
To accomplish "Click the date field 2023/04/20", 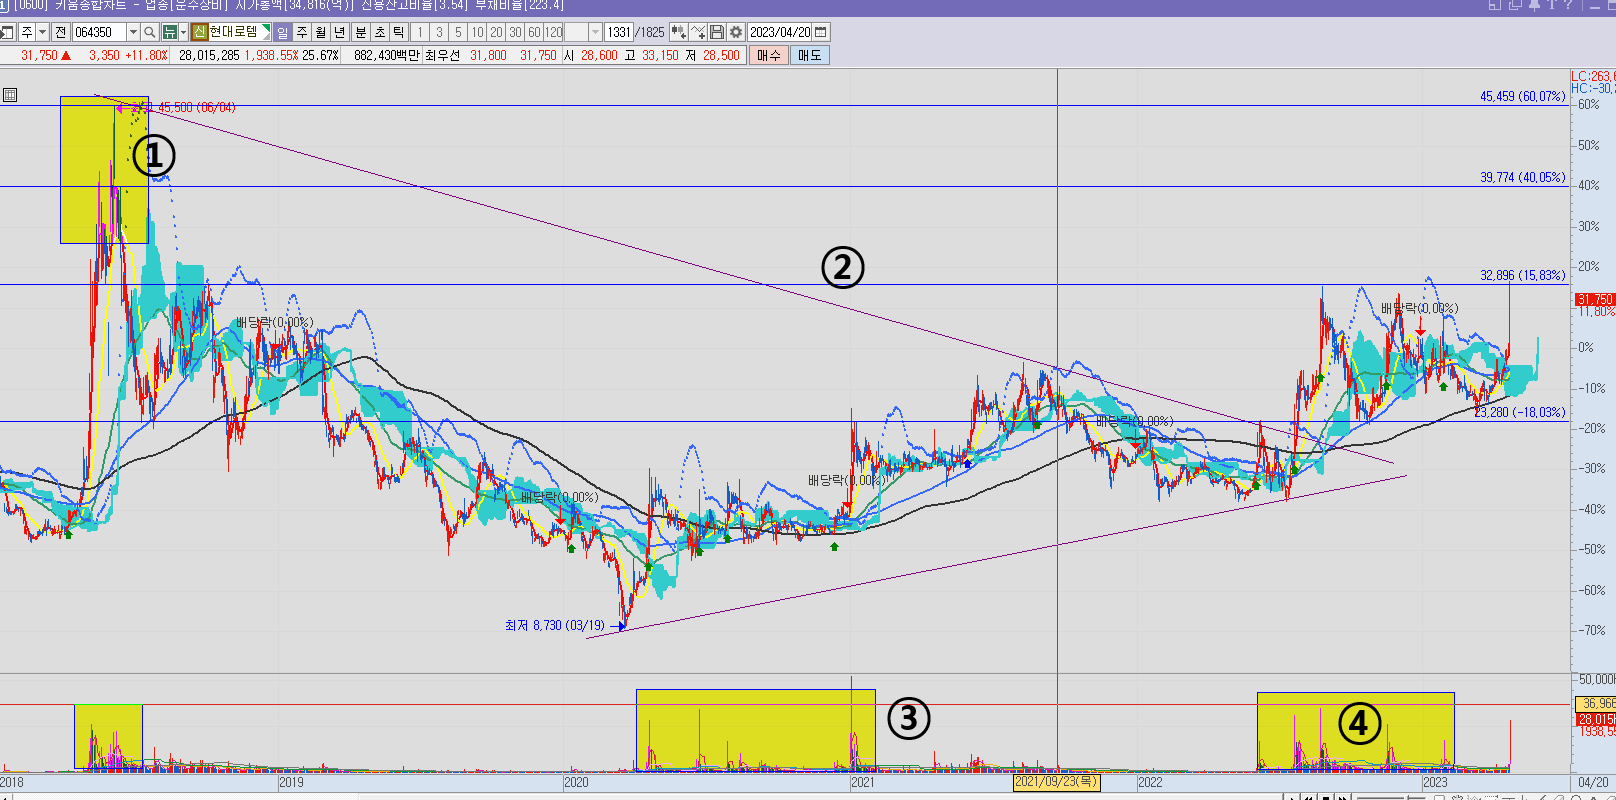I will [780, 32].
